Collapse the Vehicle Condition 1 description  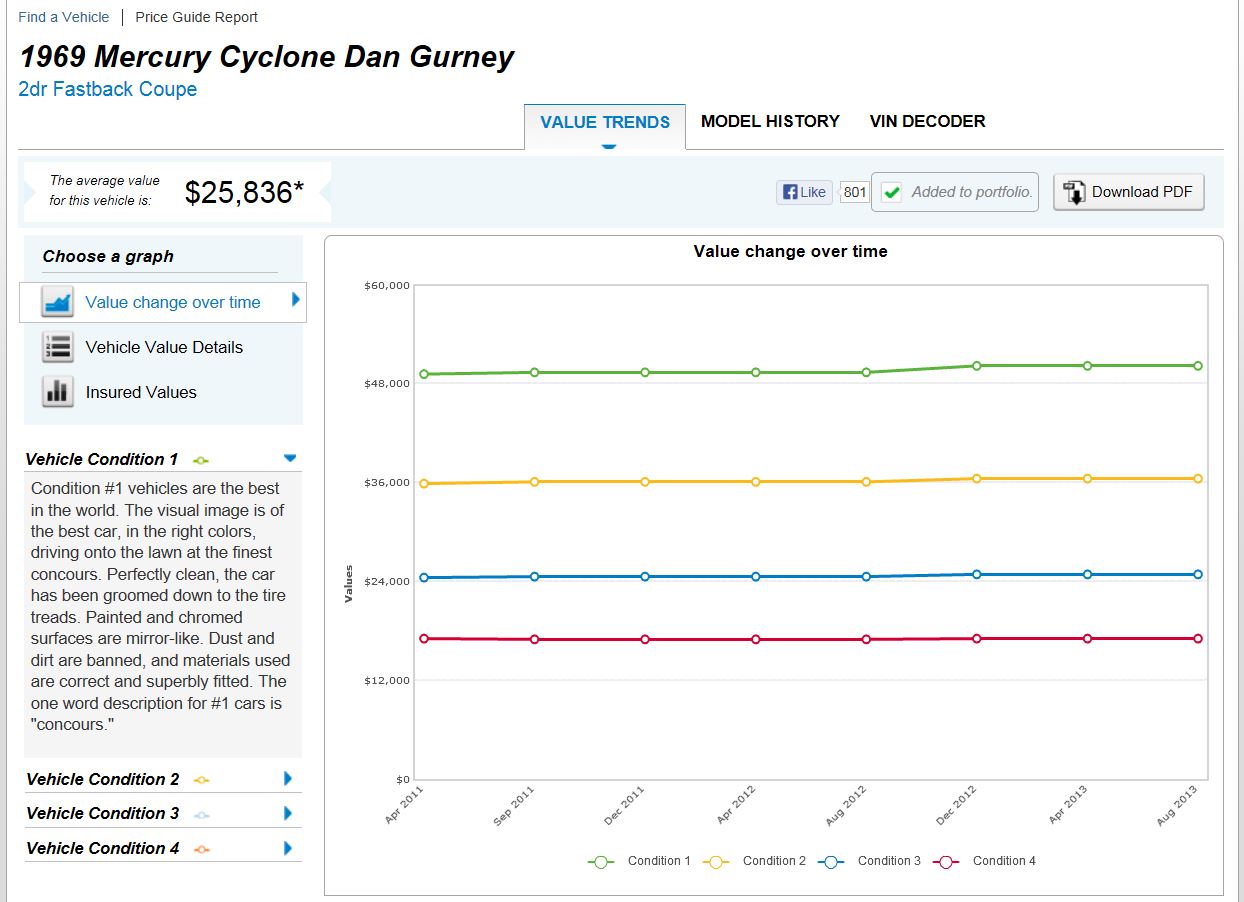point(290,458)
